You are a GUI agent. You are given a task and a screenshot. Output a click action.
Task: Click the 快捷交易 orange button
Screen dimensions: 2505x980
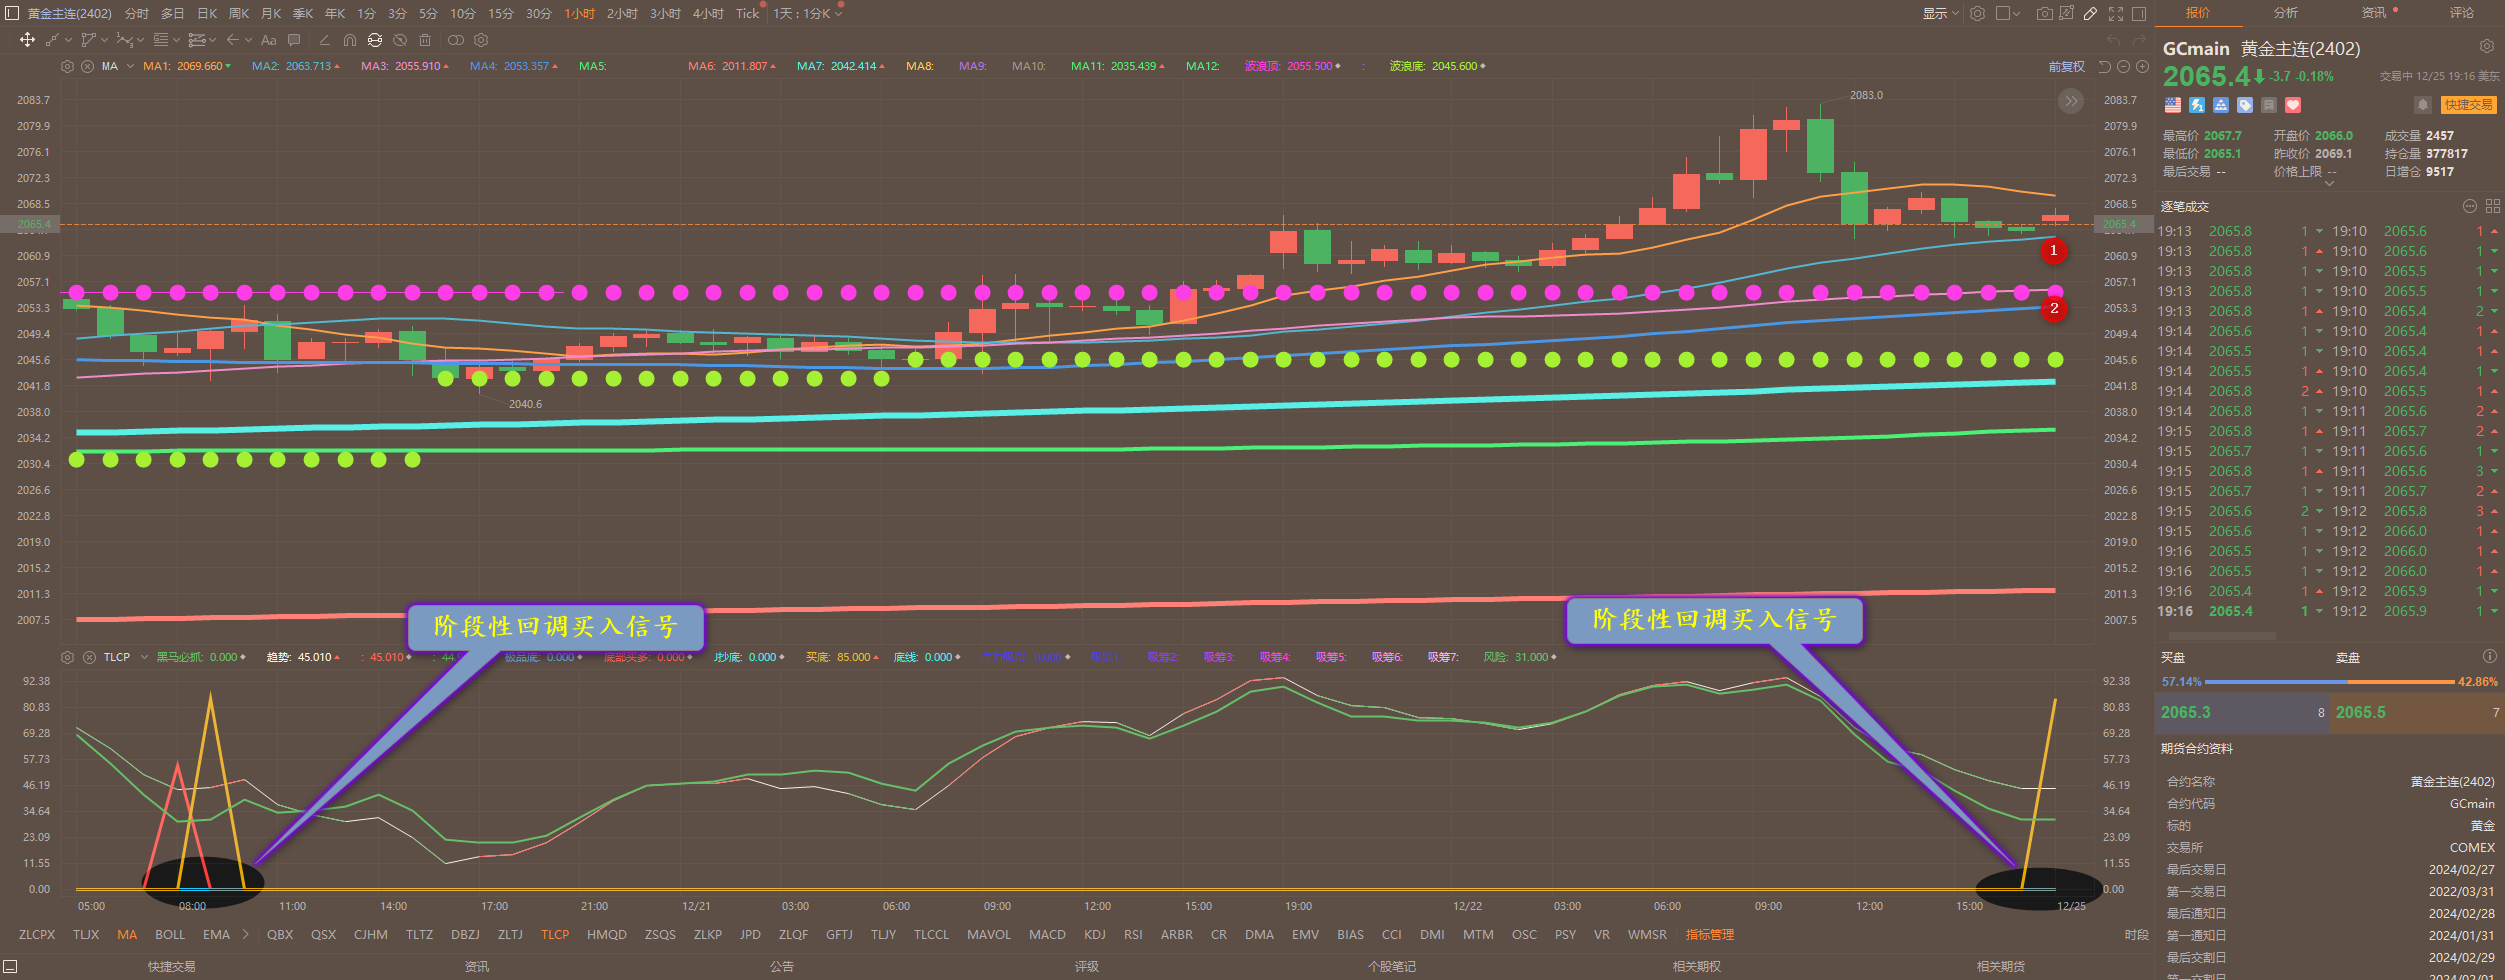coord(2468,105)
